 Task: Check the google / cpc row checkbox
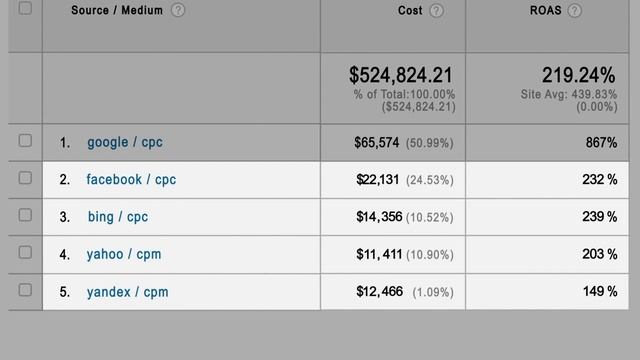tap(25, 140)
